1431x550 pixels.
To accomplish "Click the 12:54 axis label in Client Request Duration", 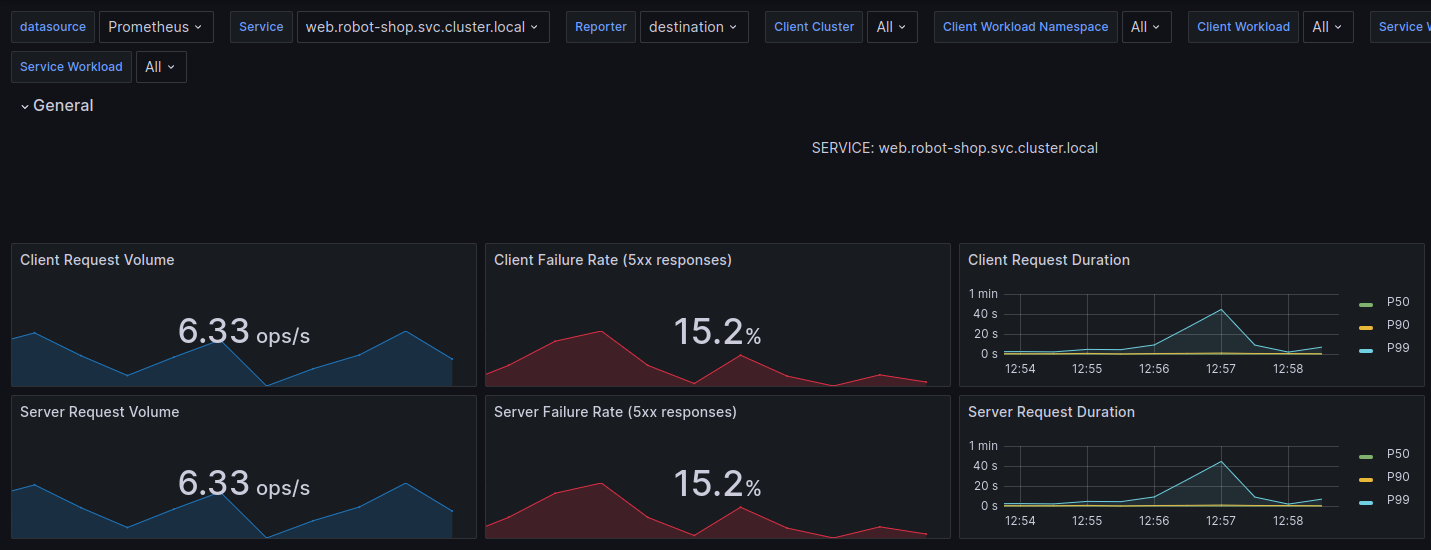I will point(1020,369).
